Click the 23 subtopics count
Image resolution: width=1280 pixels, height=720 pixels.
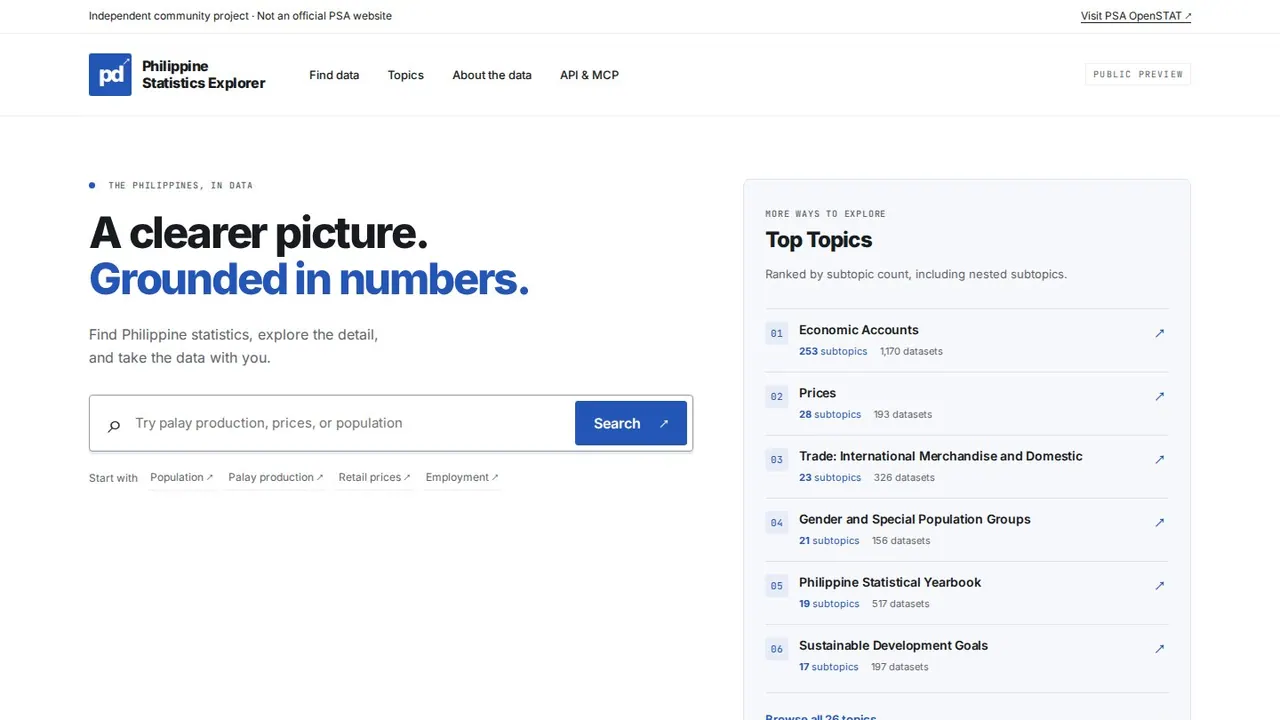pos(830,478)
